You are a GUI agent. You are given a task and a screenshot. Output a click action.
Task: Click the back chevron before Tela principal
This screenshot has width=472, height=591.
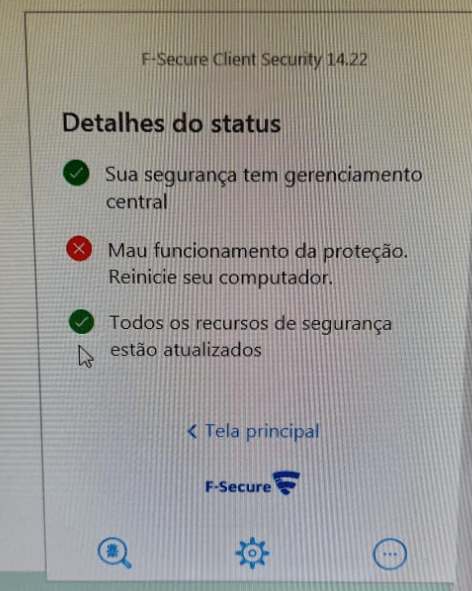[192, 432]
